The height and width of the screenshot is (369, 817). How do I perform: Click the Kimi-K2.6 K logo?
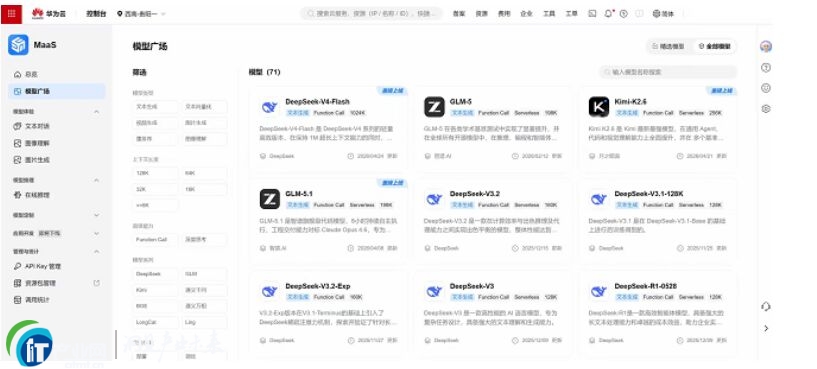click(x=599, y=107)
